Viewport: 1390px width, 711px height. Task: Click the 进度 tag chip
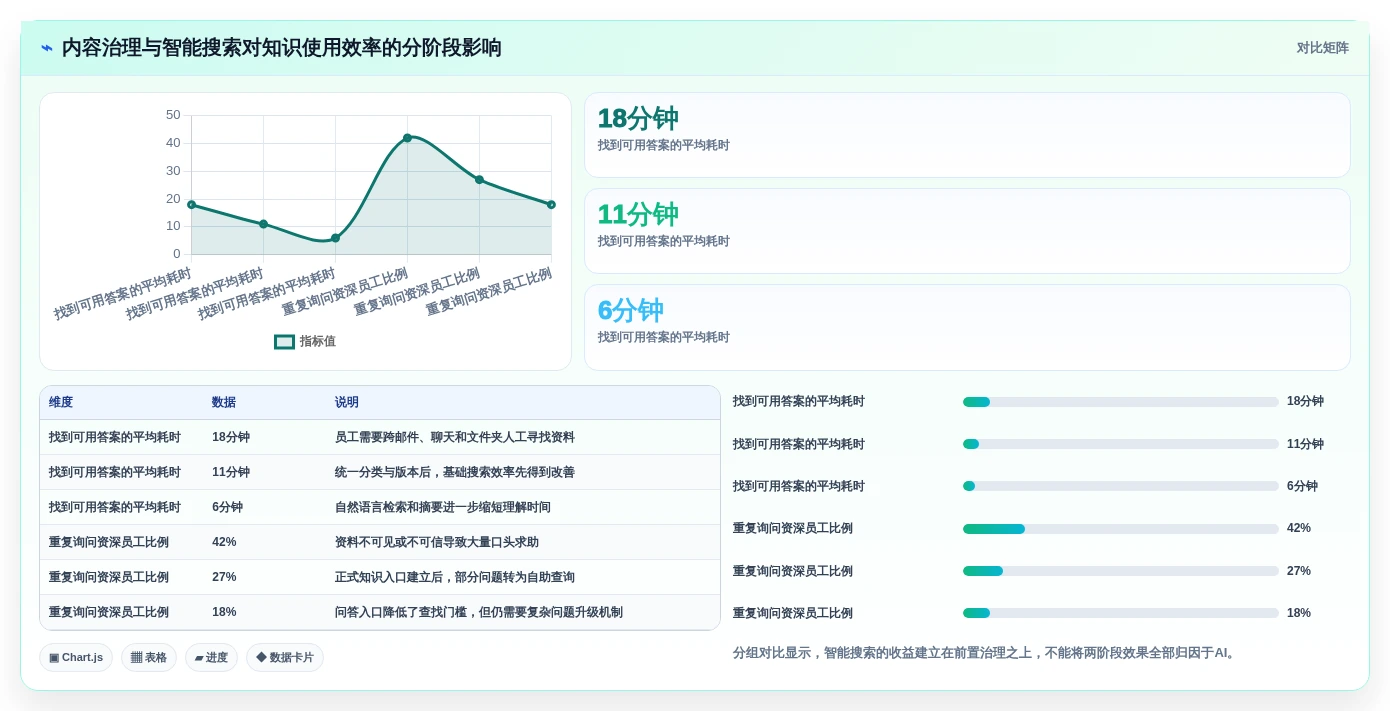point(211,657)
